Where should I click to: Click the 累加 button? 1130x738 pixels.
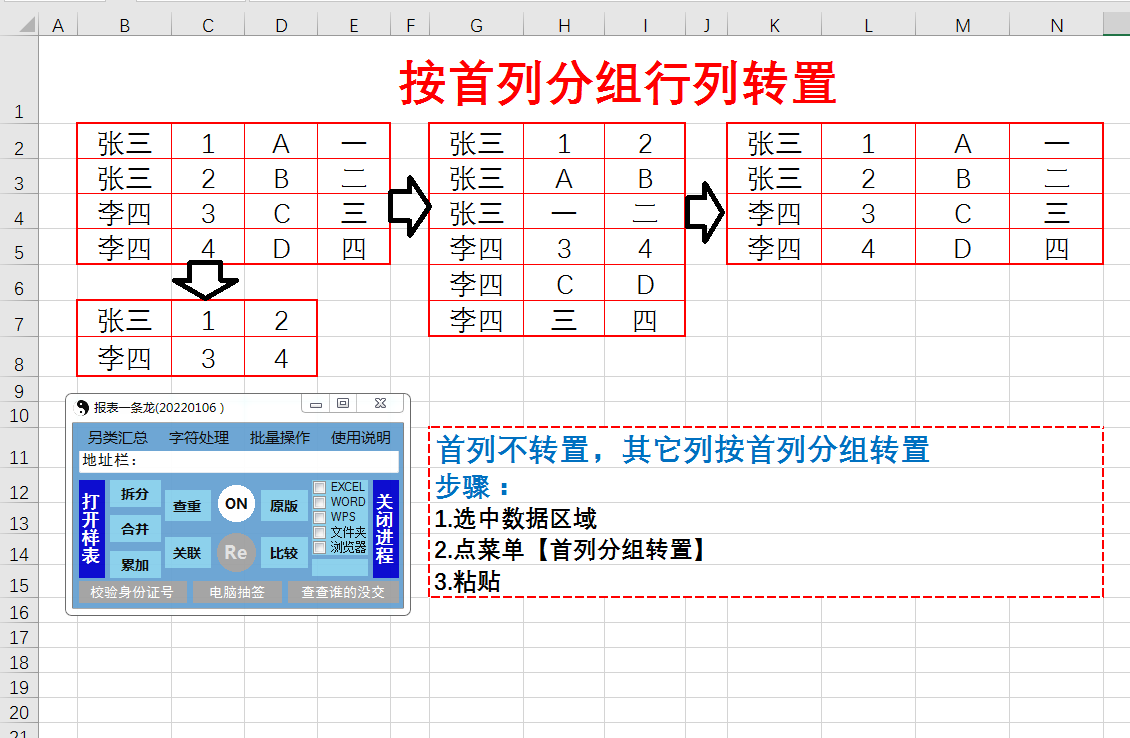point(135,565)
